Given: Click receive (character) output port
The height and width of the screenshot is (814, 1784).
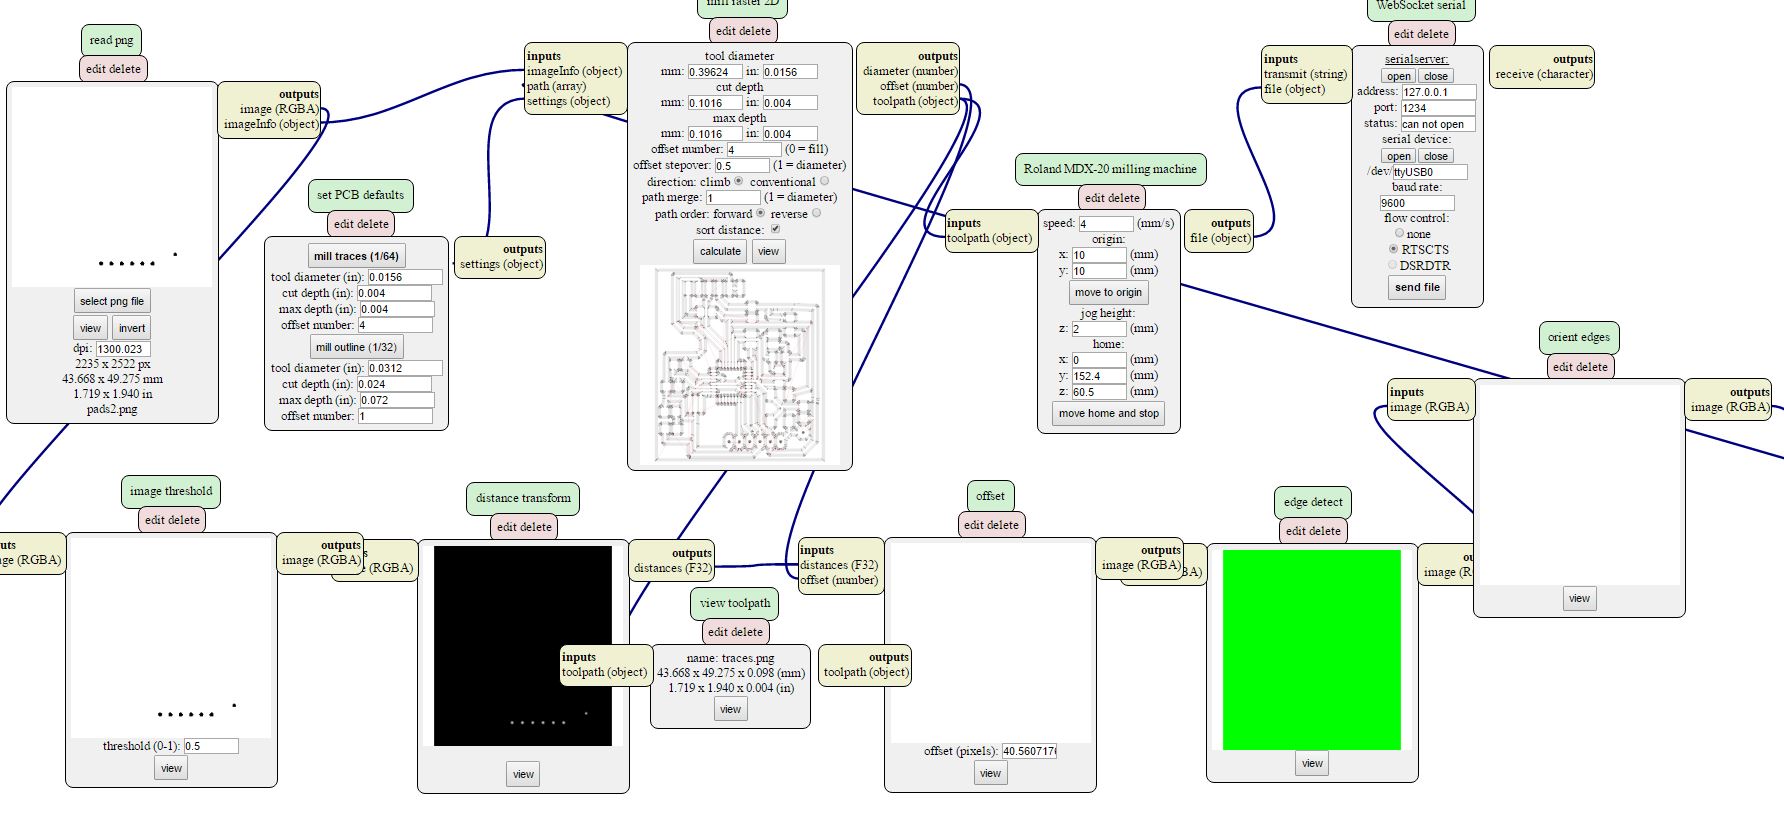Looking at the screenshot, I should click(1543, 74).
